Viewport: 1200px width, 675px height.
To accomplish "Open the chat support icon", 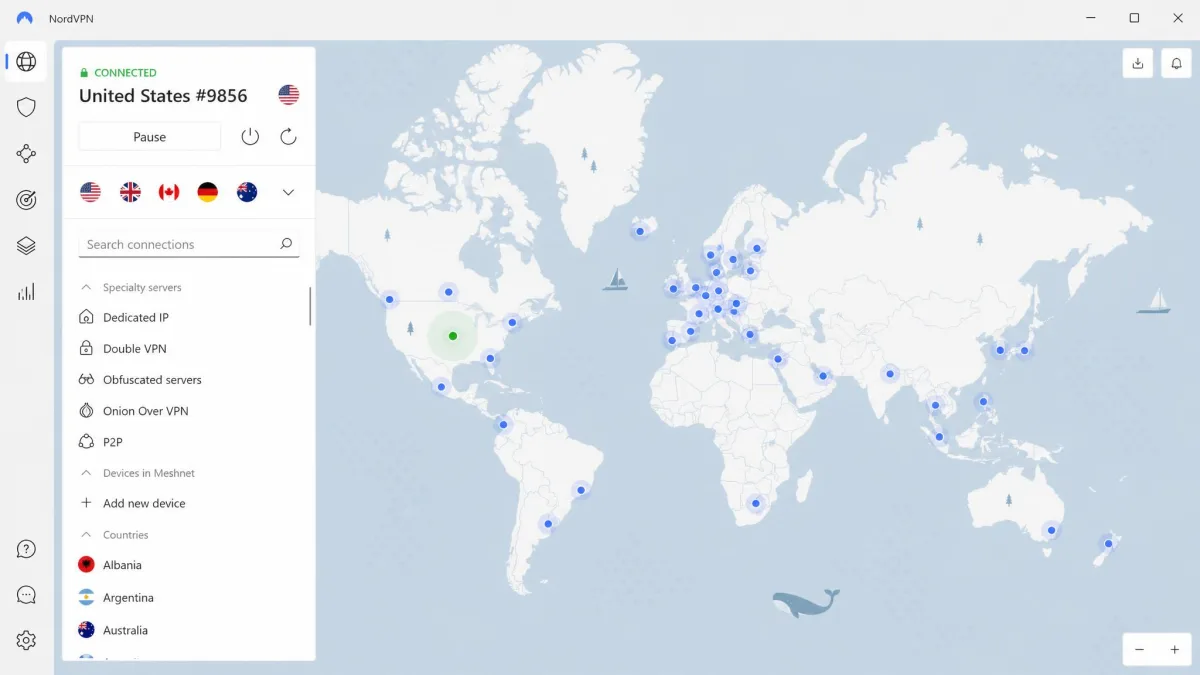I will [27, 595].
